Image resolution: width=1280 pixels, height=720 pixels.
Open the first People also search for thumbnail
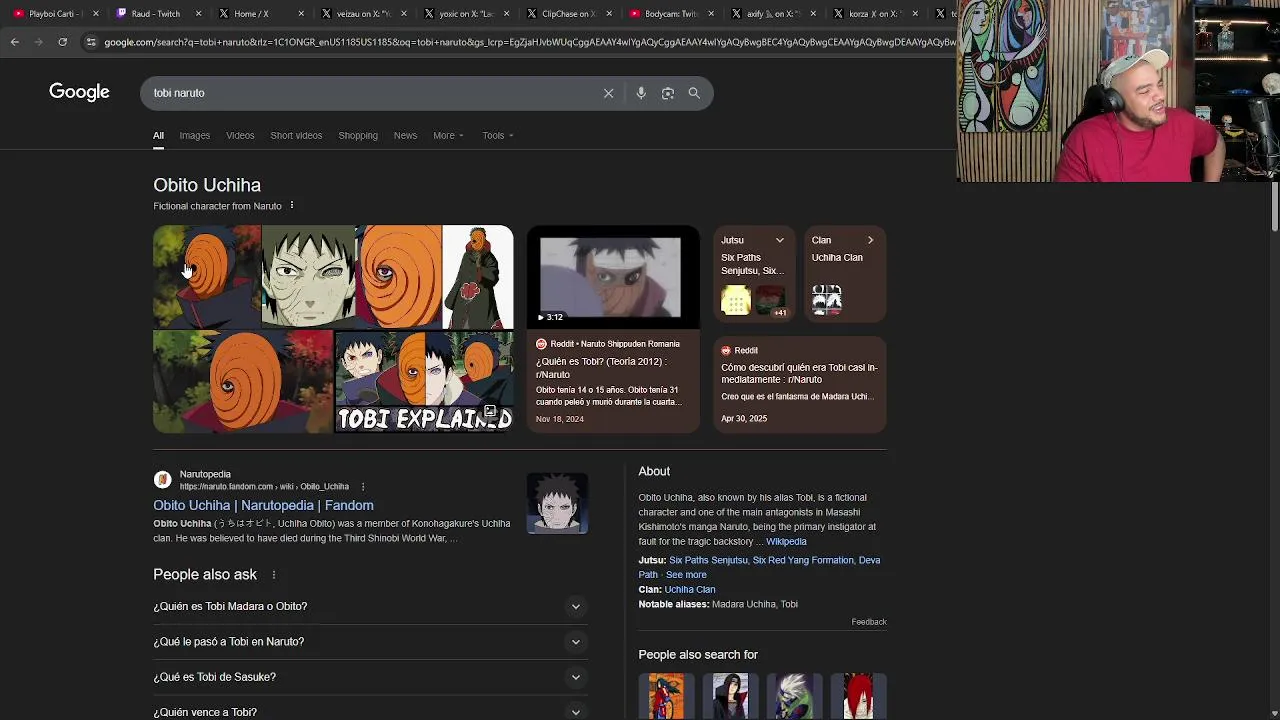666,697
